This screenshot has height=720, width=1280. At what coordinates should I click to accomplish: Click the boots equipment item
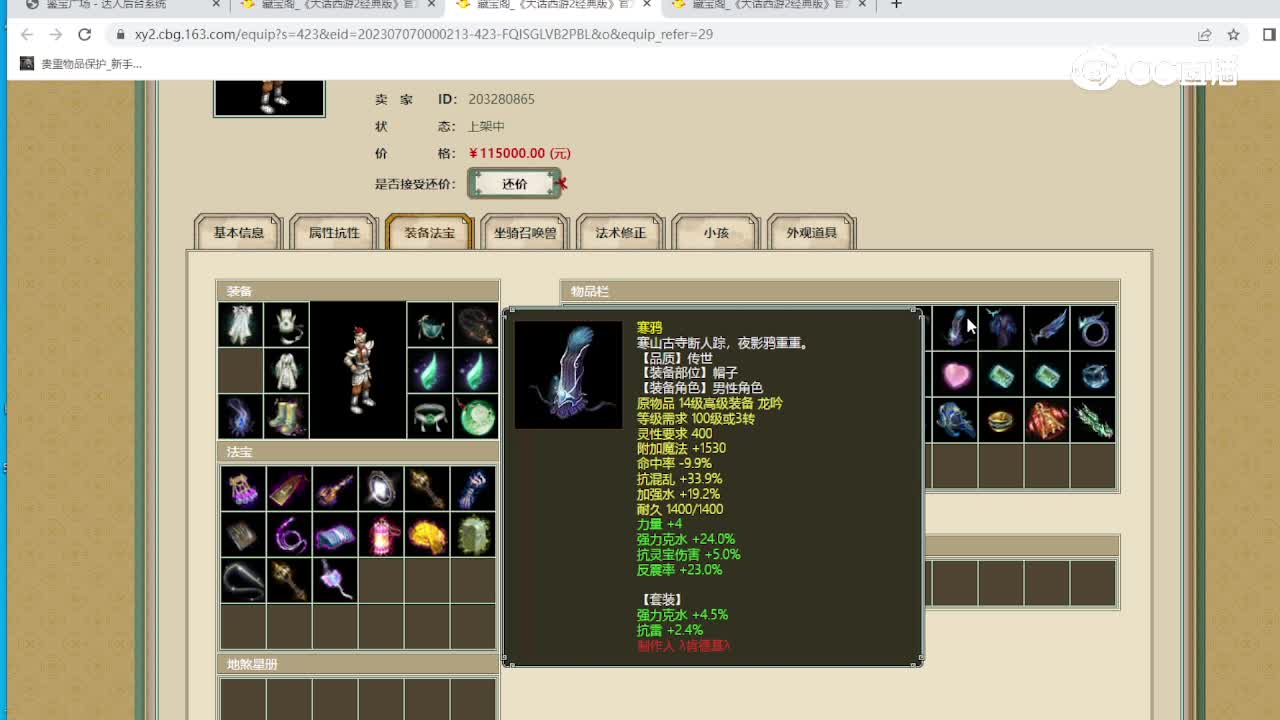[x=287, y=417]
